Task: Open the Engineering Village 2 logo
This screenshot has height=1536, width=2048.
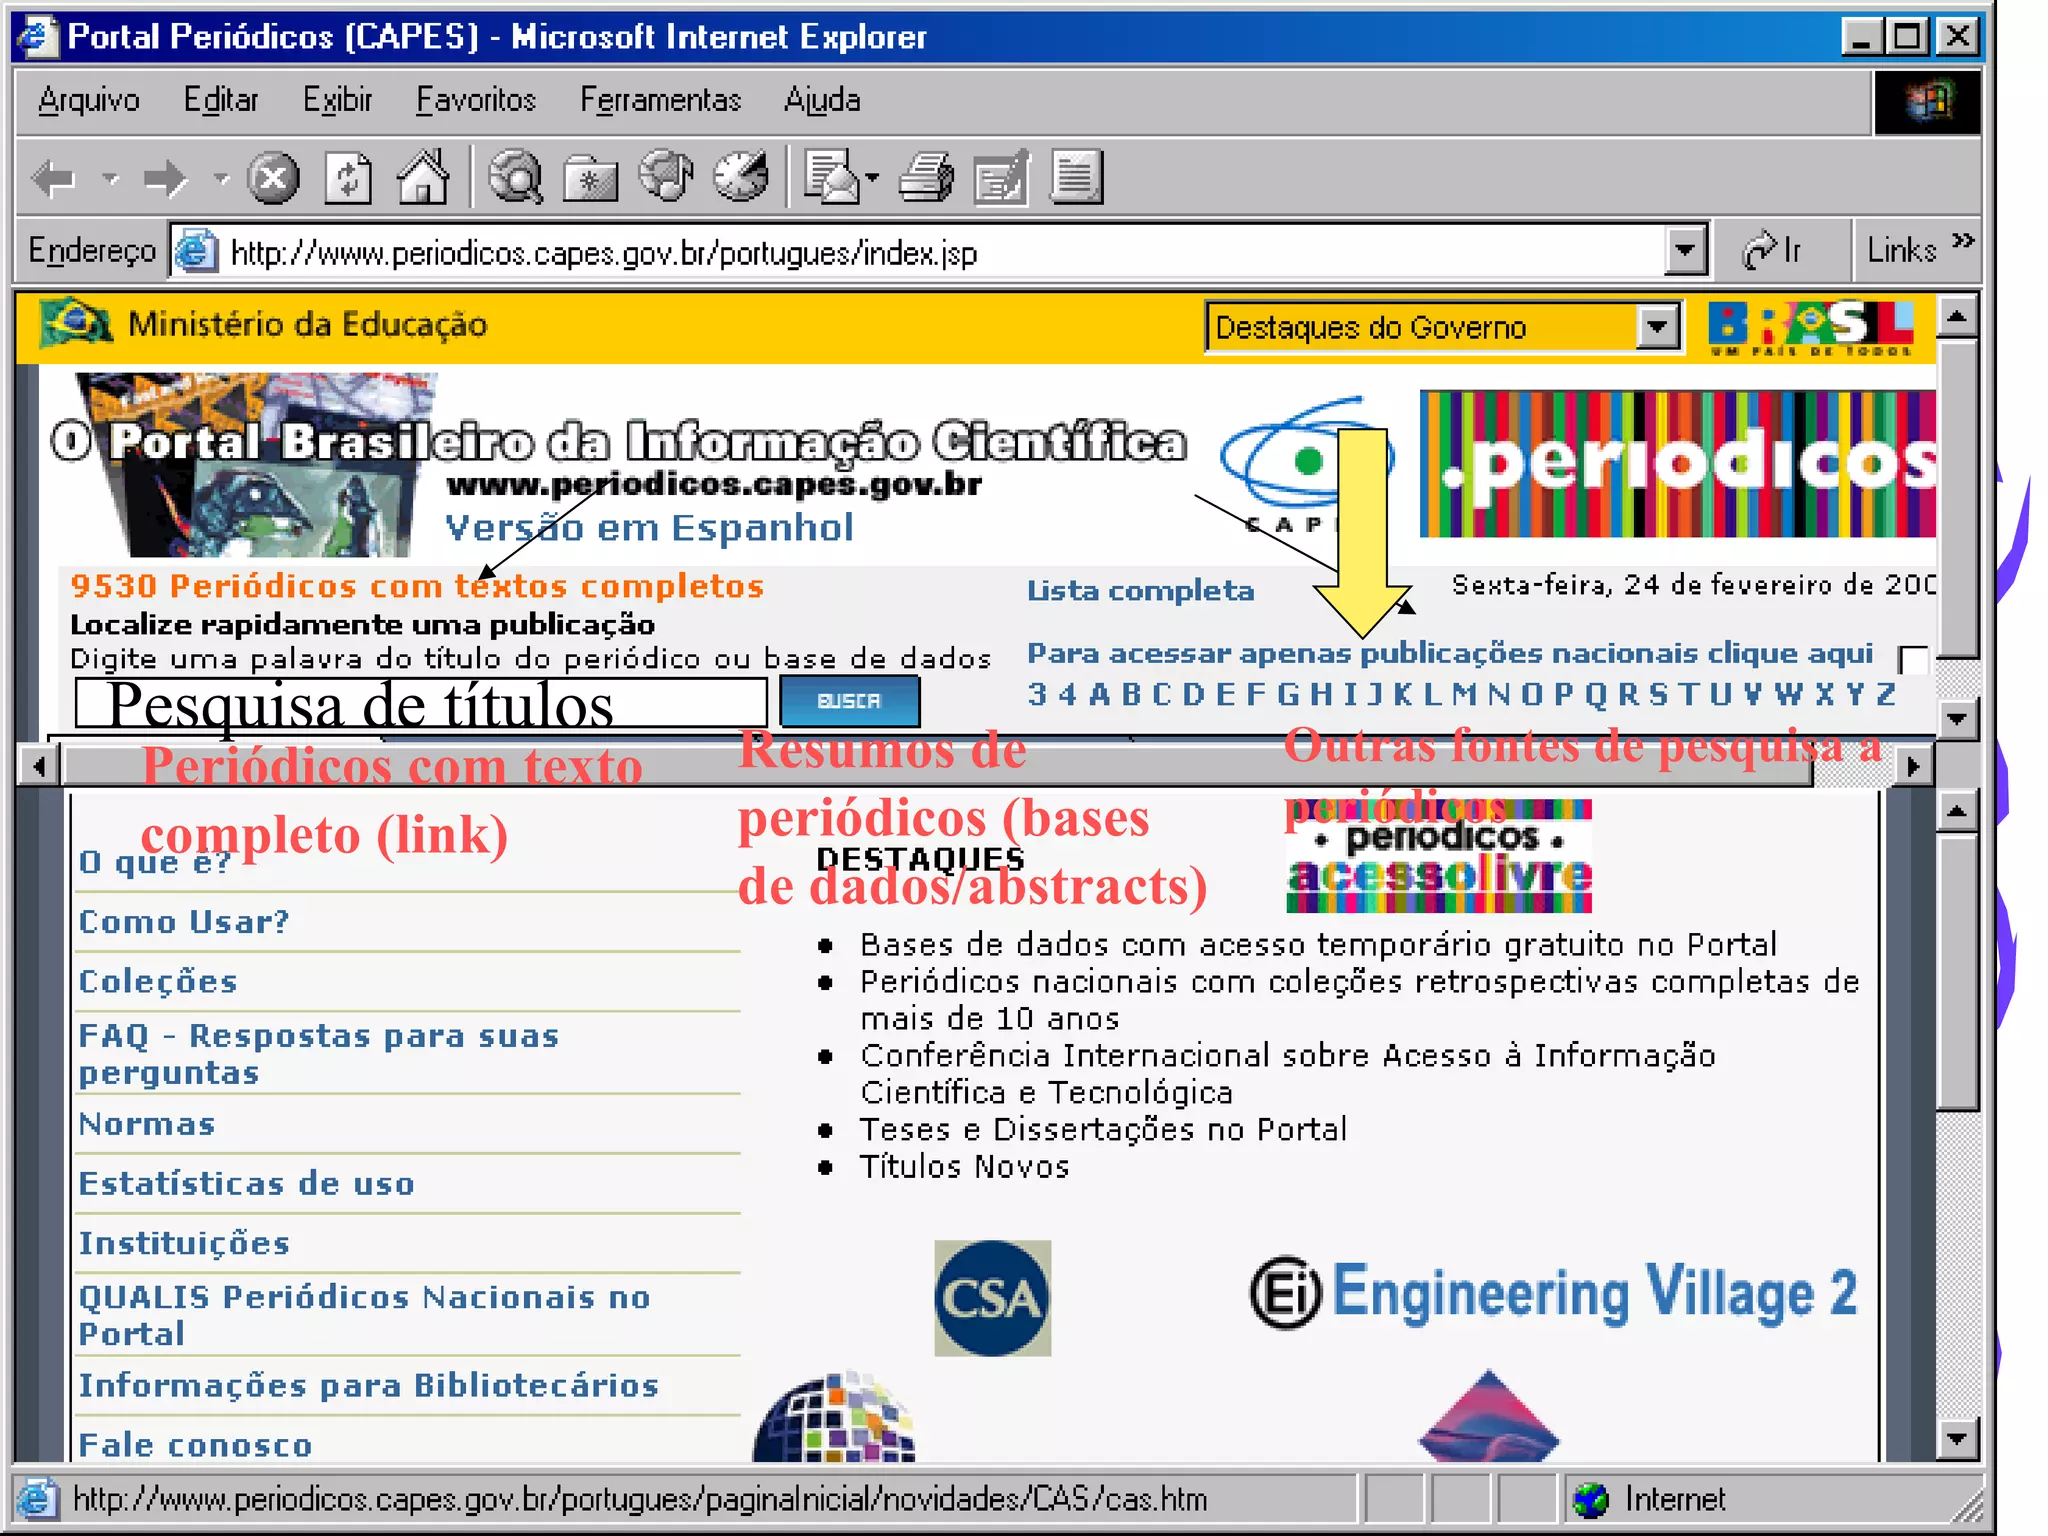Action: 1554,1293
